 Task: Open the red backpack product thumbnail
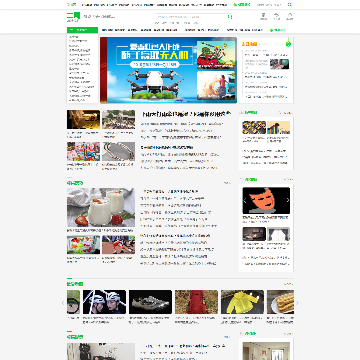click(196, 302)
